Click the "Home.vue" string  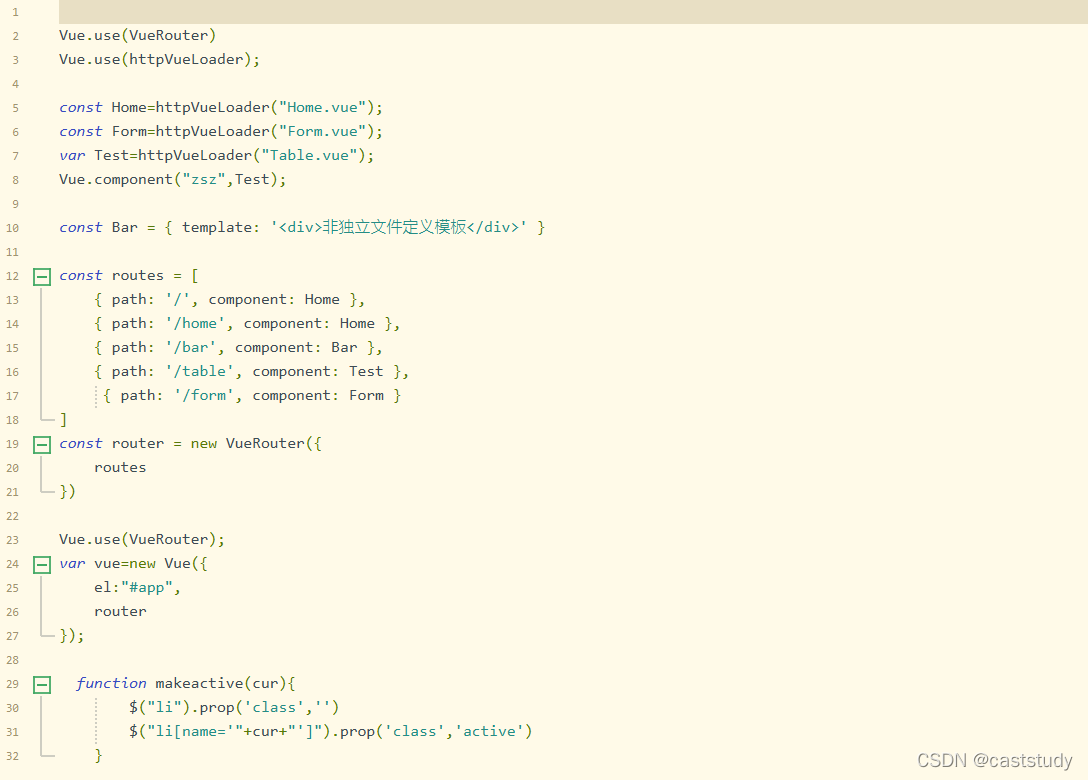point(323,108)
